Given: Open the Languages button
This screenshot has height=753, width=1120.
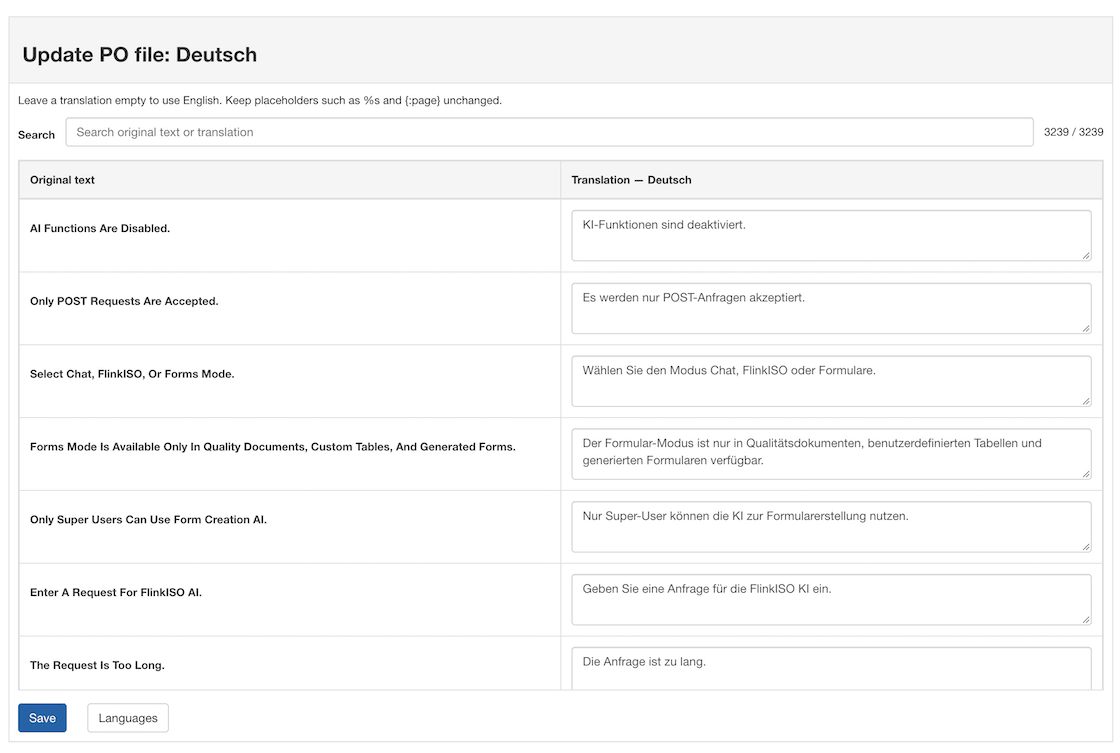Looking at the screenshot, I should 128,718.
